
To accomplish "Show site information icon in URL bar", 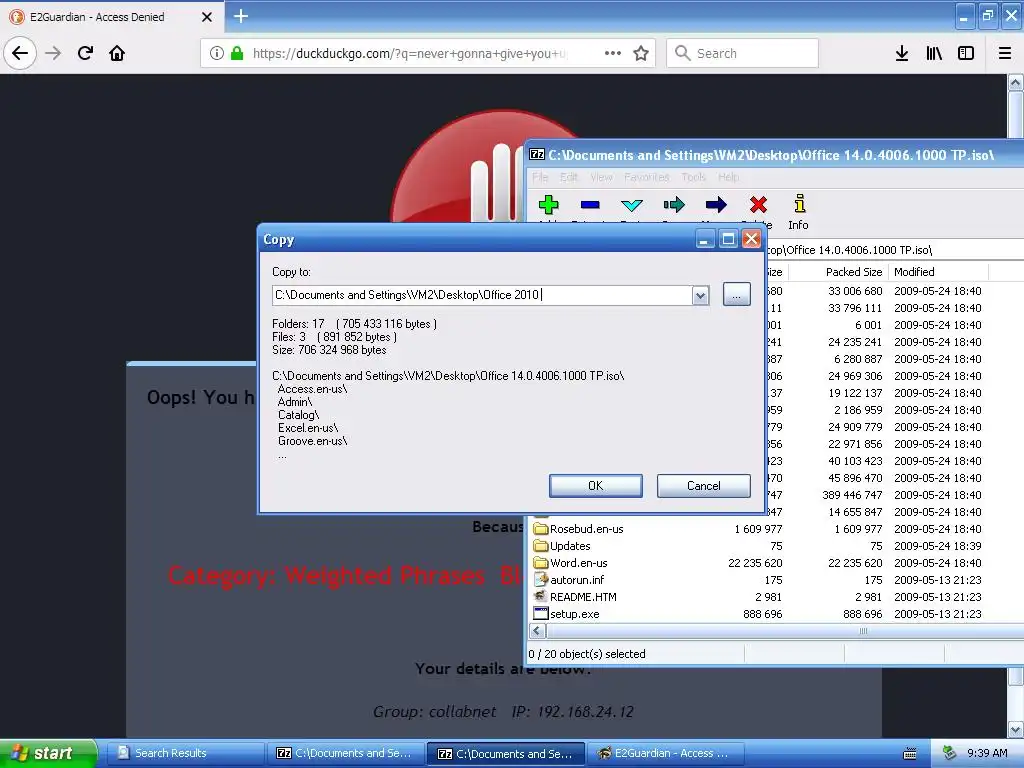I will click(x=217, y=53).
